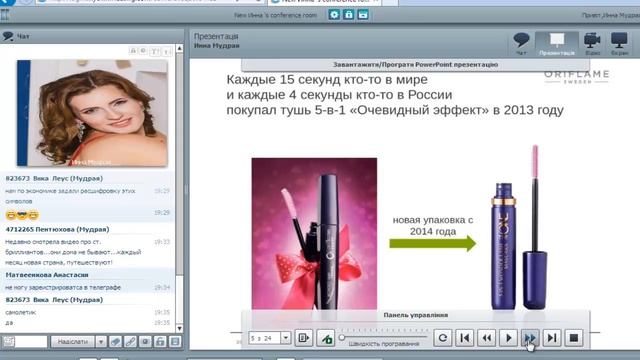Click the chat message input field

tap(31, 342)
